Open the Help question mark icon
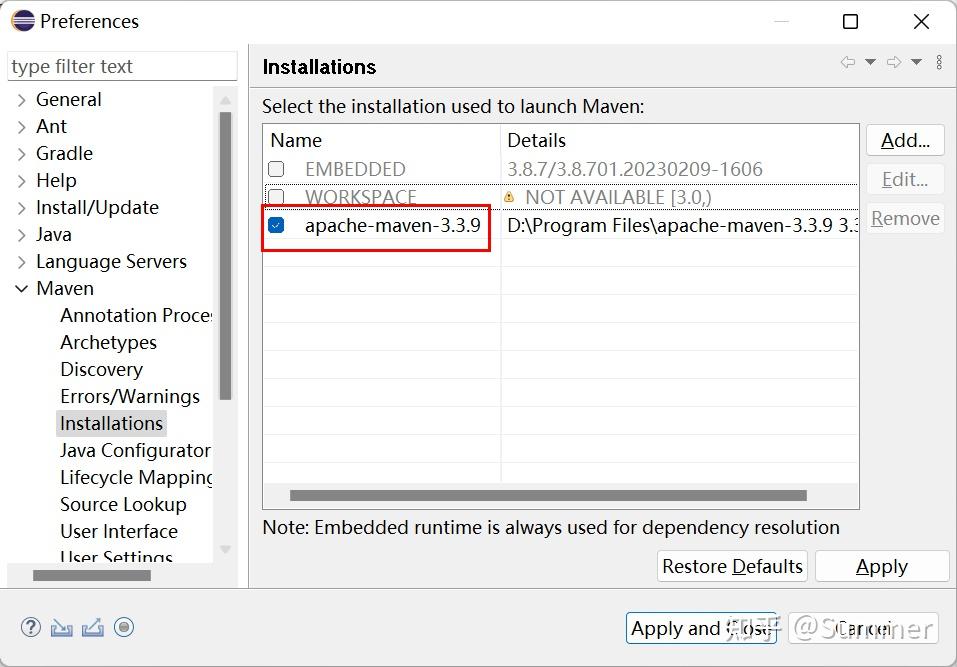The height and width of the screenshot is (667, 957). pos(31,627)
